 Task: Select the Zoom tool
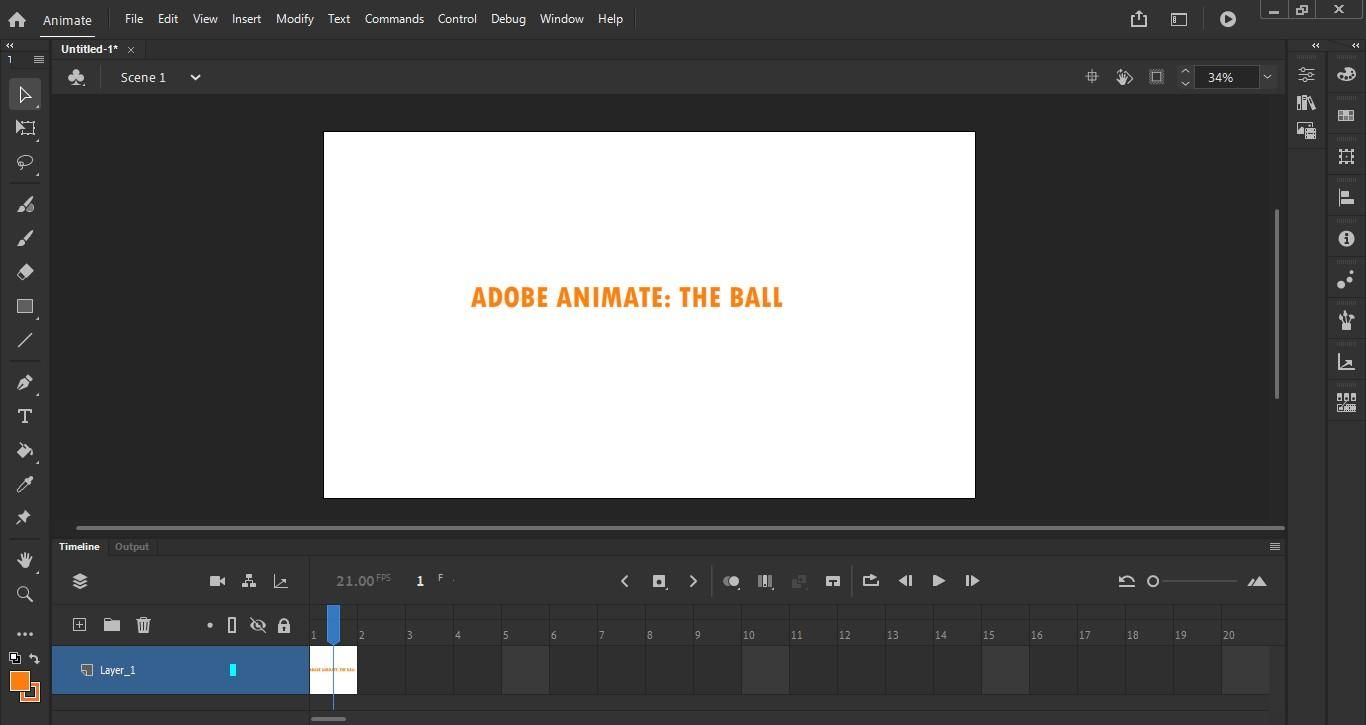tap(26, 594)
